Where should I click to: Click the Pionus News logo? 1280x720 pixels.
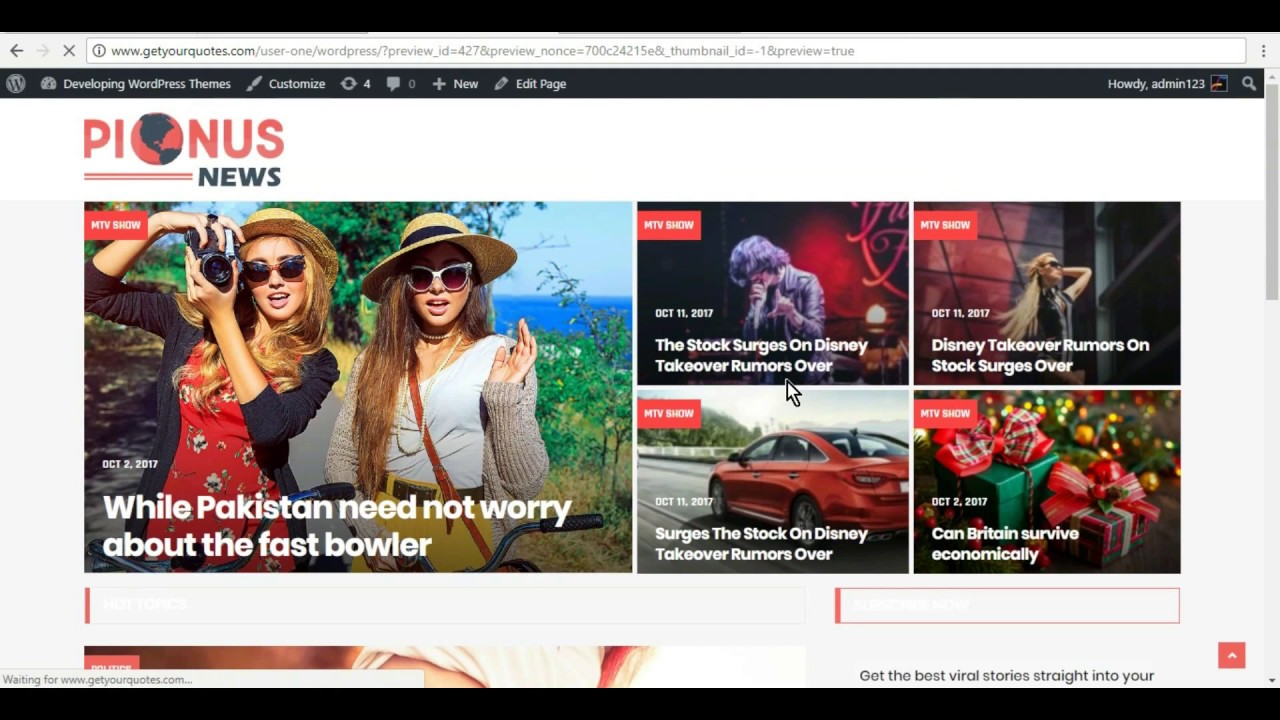[184, 150]
